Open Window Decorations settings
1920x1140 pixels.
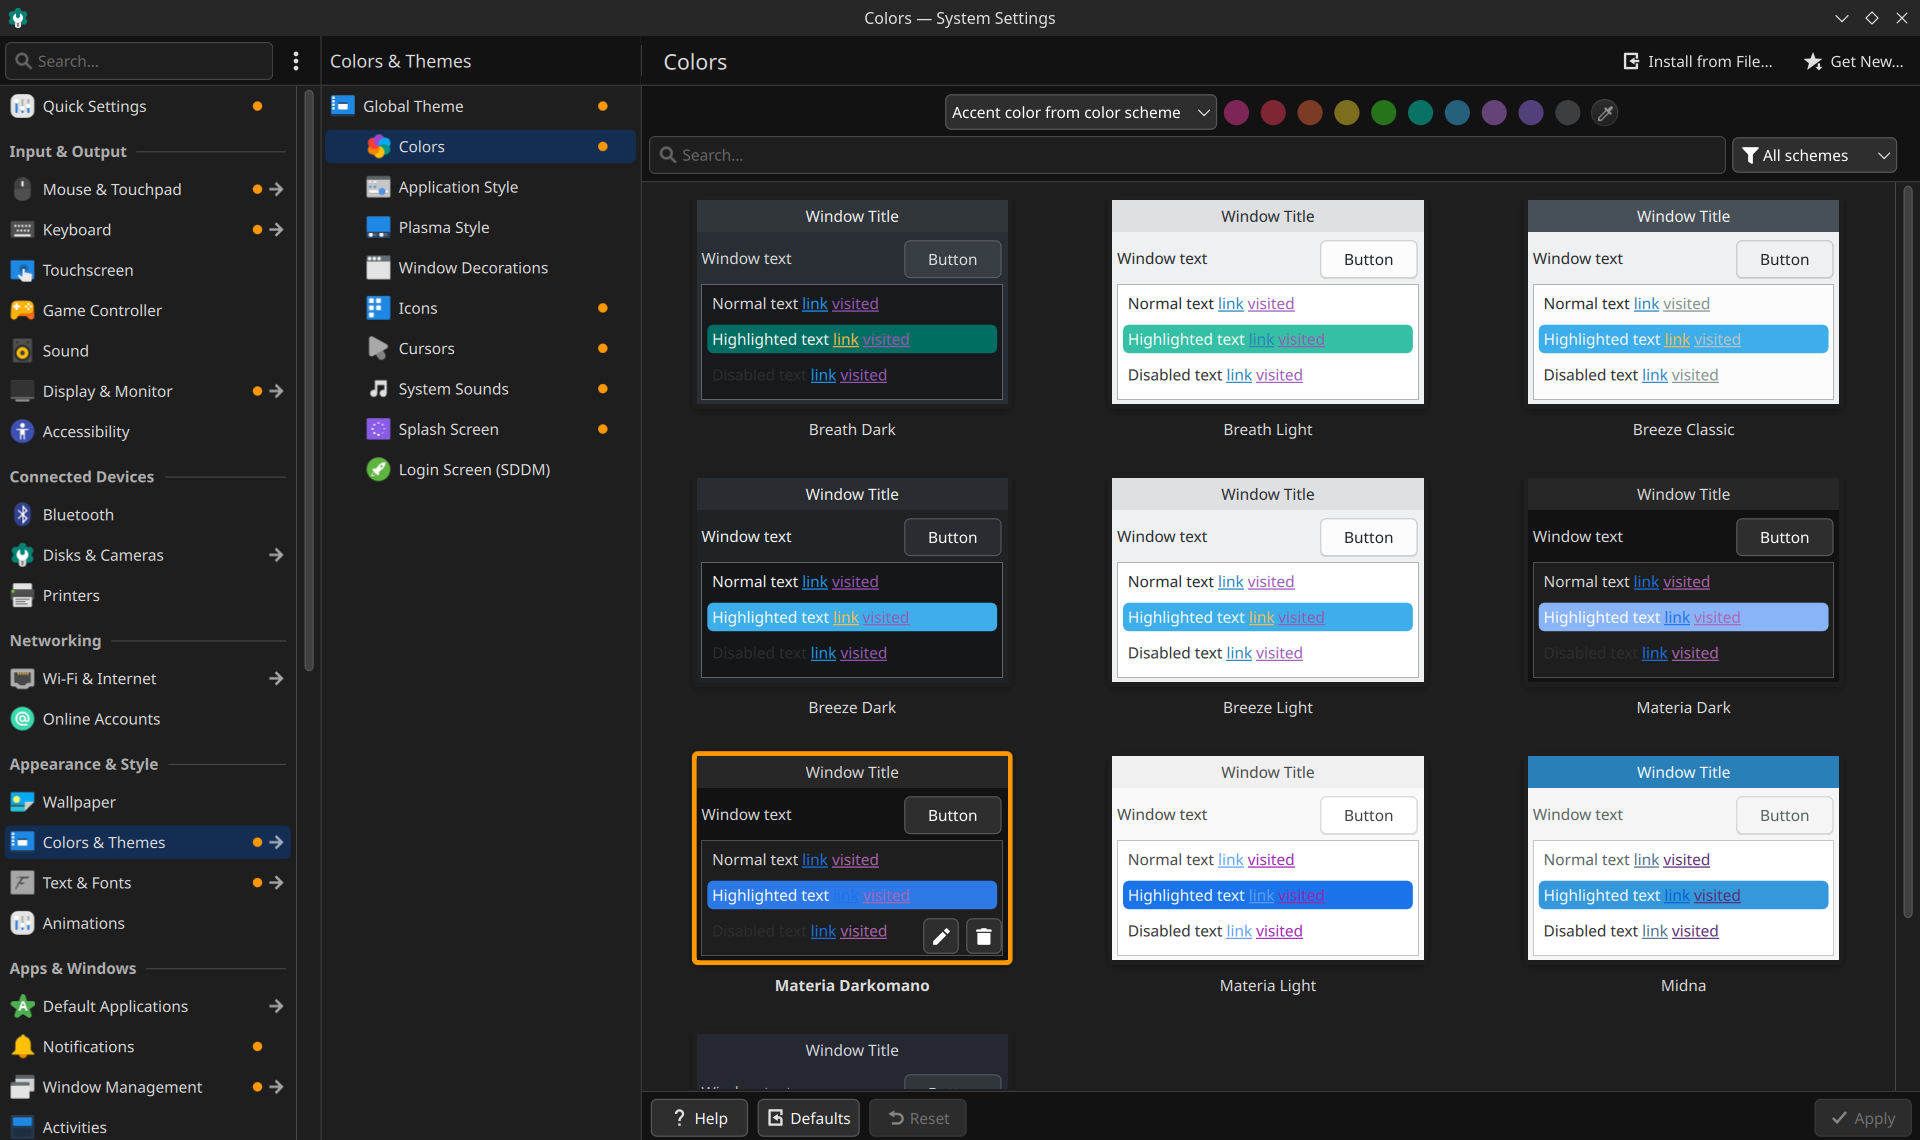[x=473, y=268]
